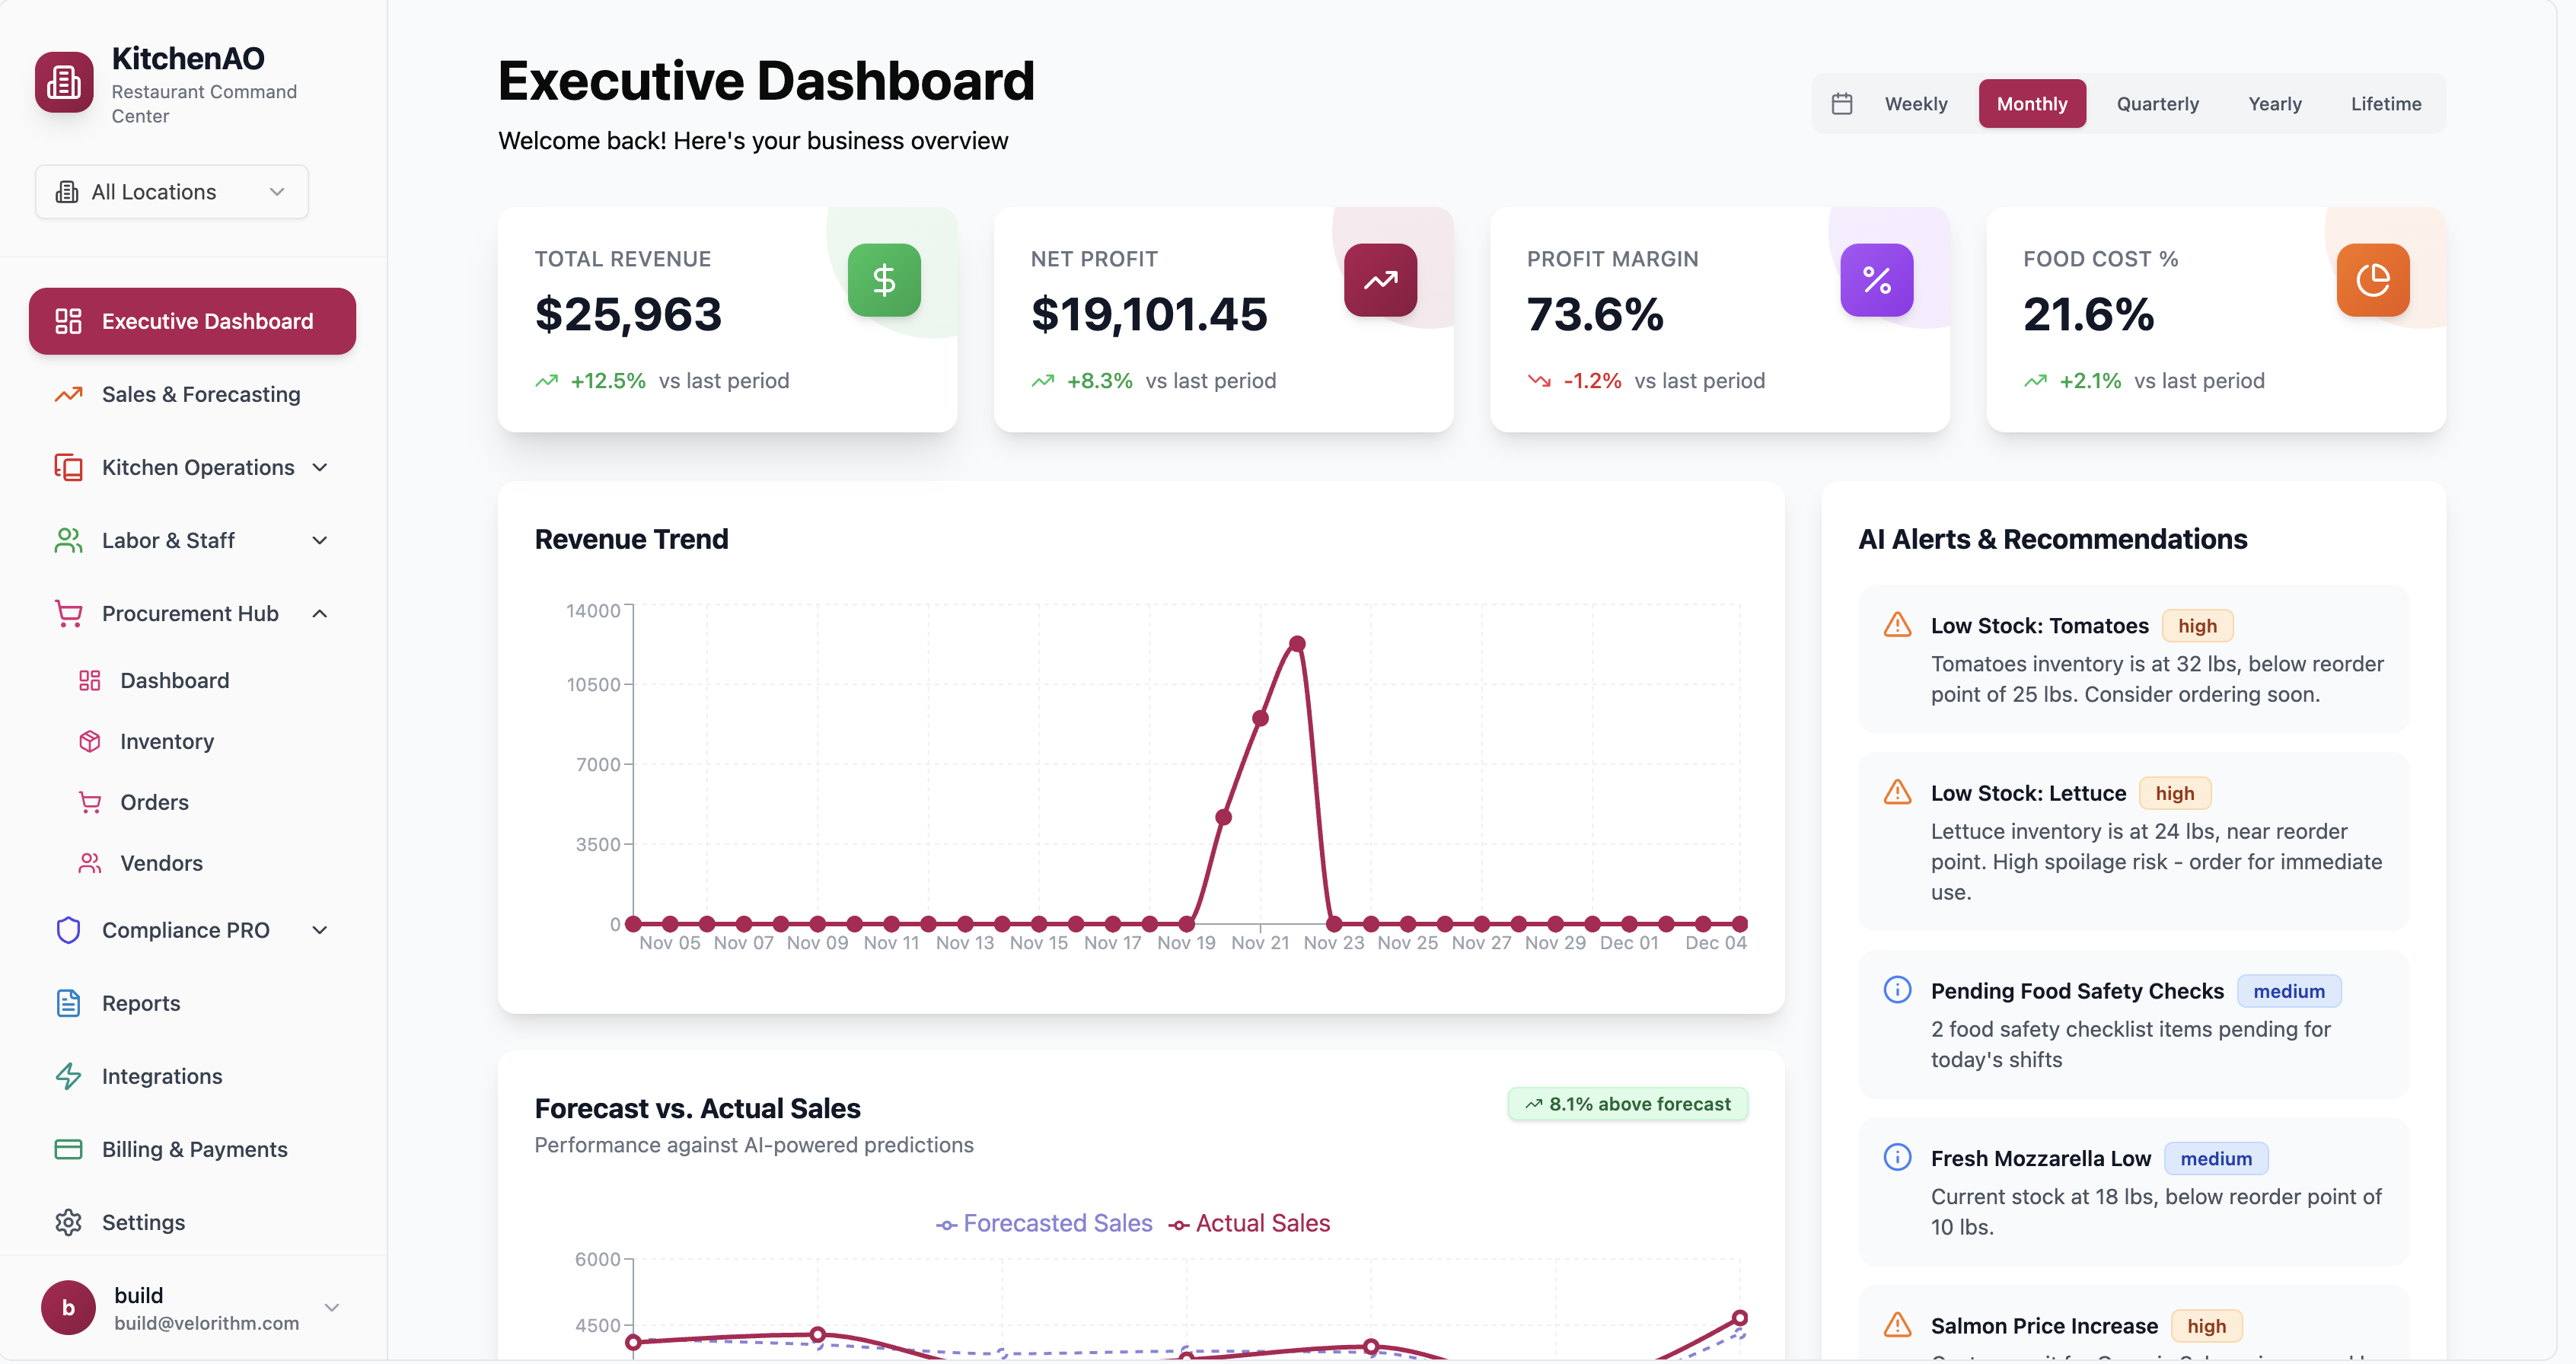Switch to the Quarterly view tab
This screenshot has width=2576, height=1364.
(2157, 103)
